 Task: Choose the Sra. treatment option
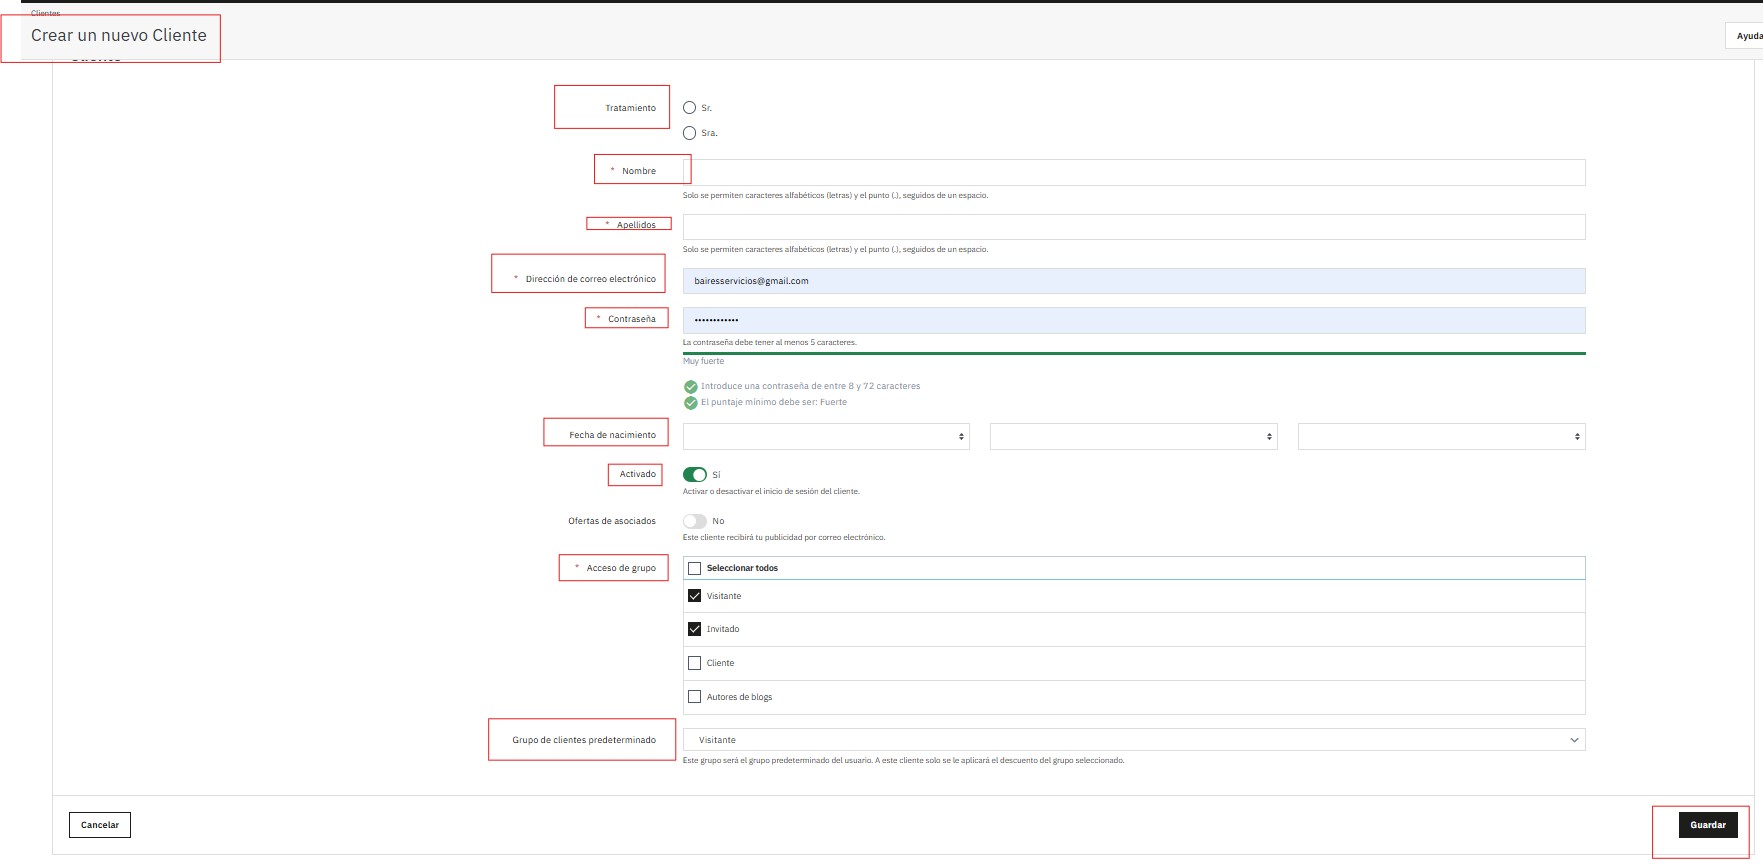pyautogui.click(x=689, y=133)
